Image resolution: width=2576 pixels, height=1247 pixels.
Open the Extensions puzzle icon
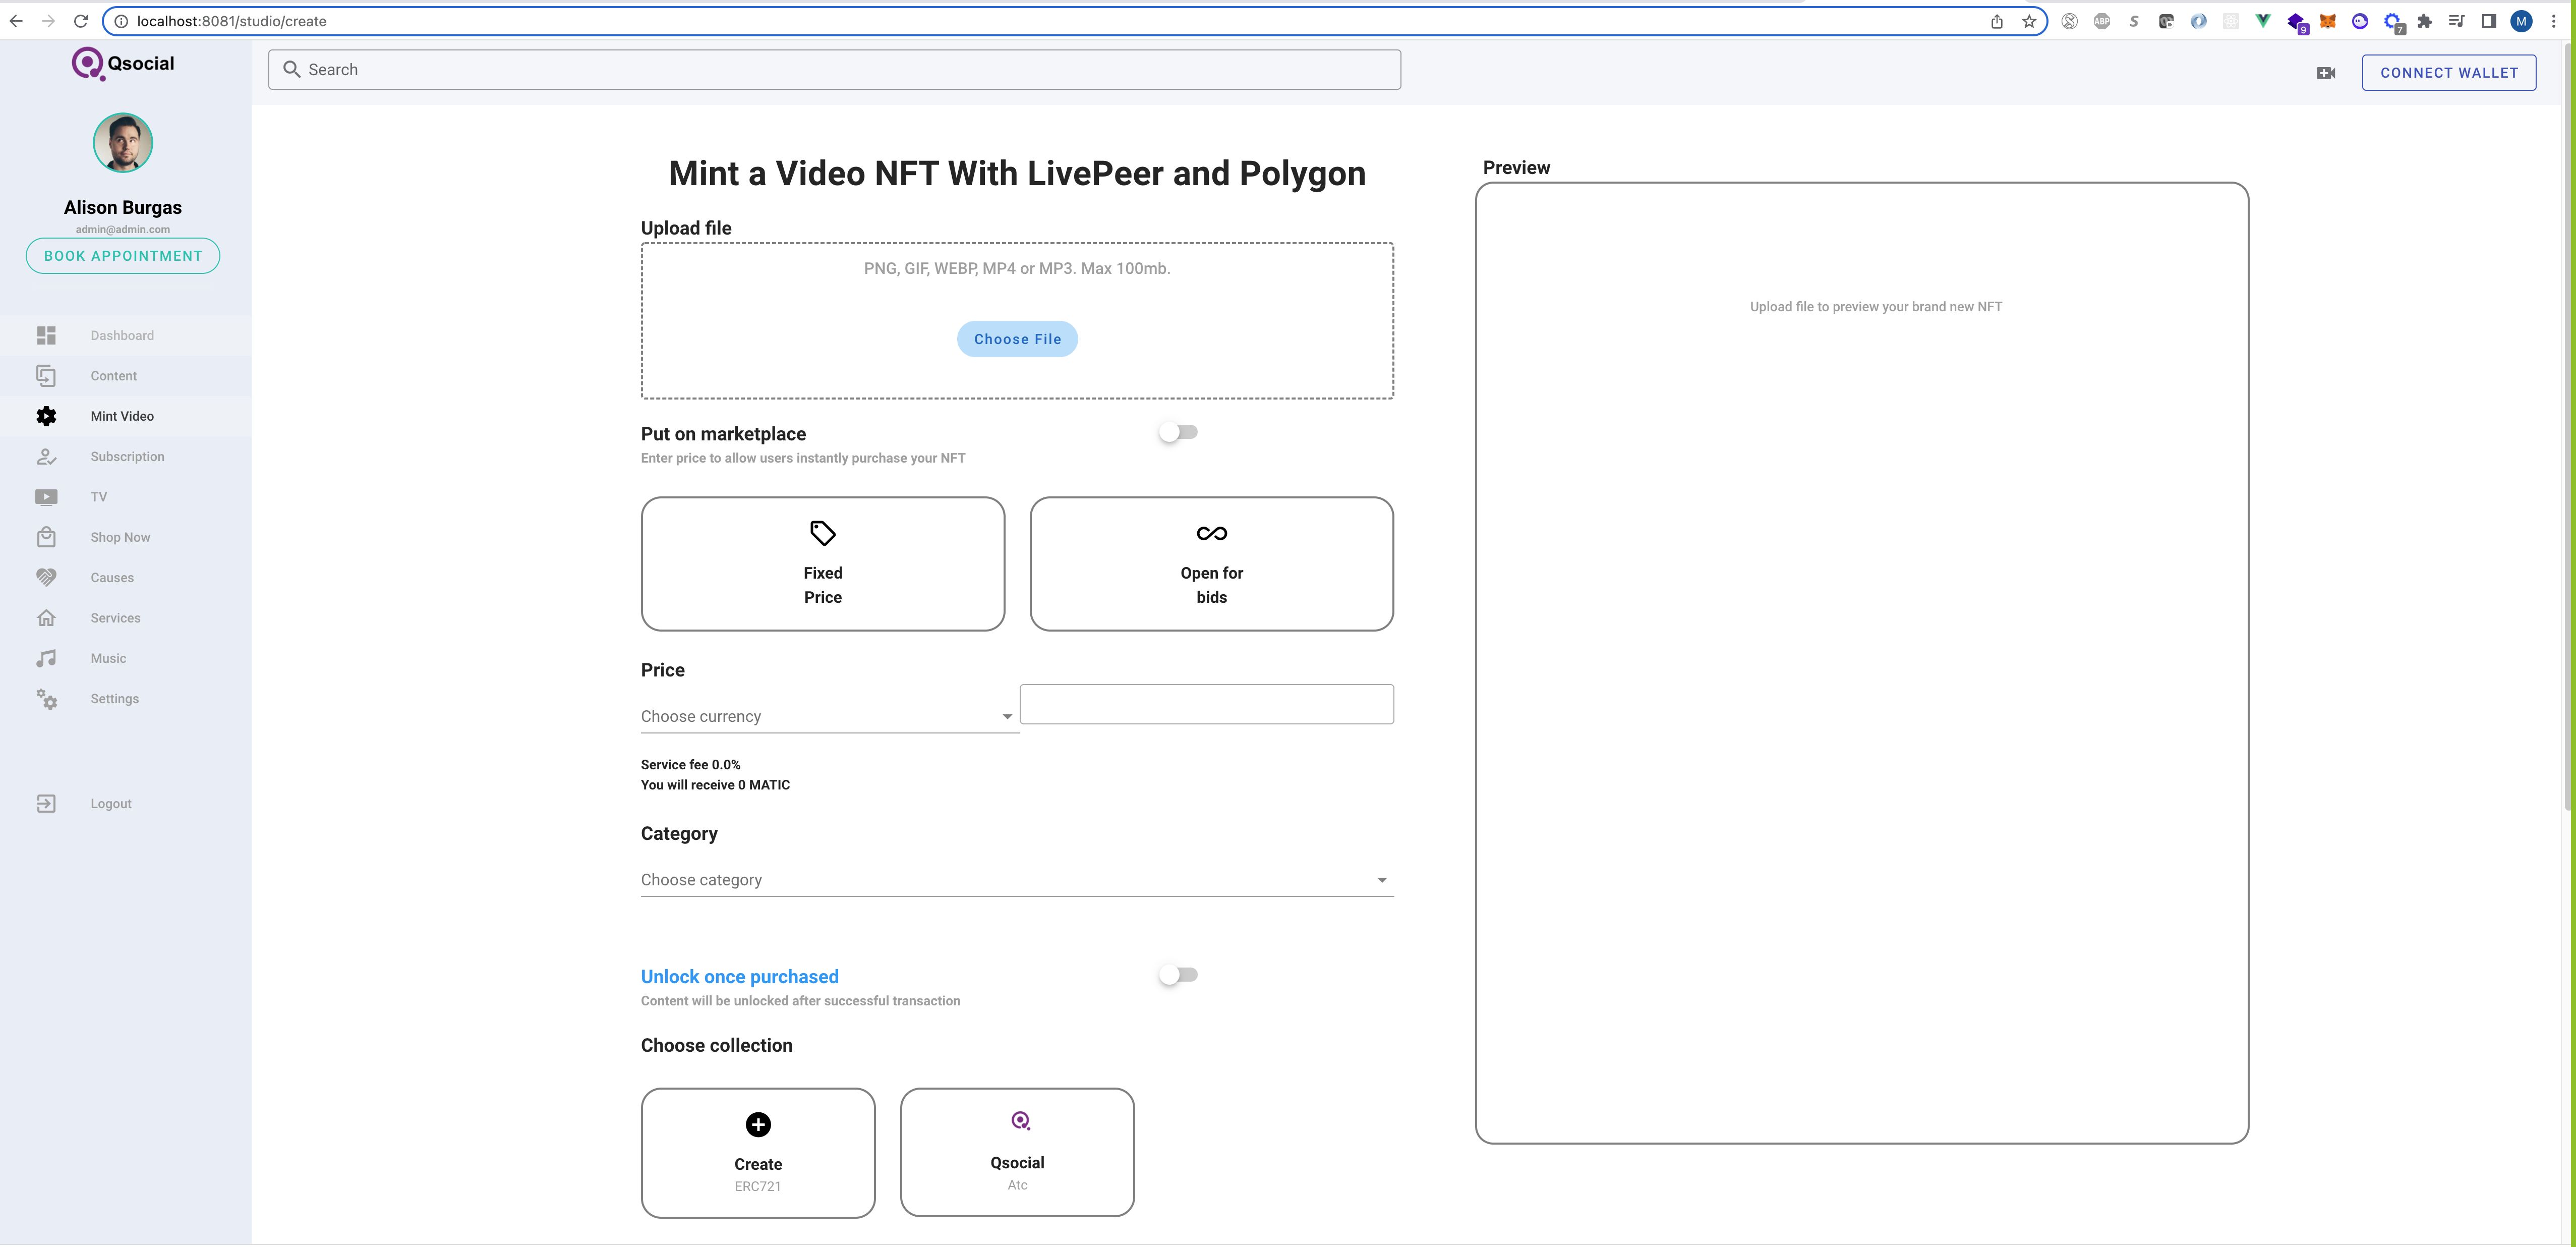[x=2424, y=21]
